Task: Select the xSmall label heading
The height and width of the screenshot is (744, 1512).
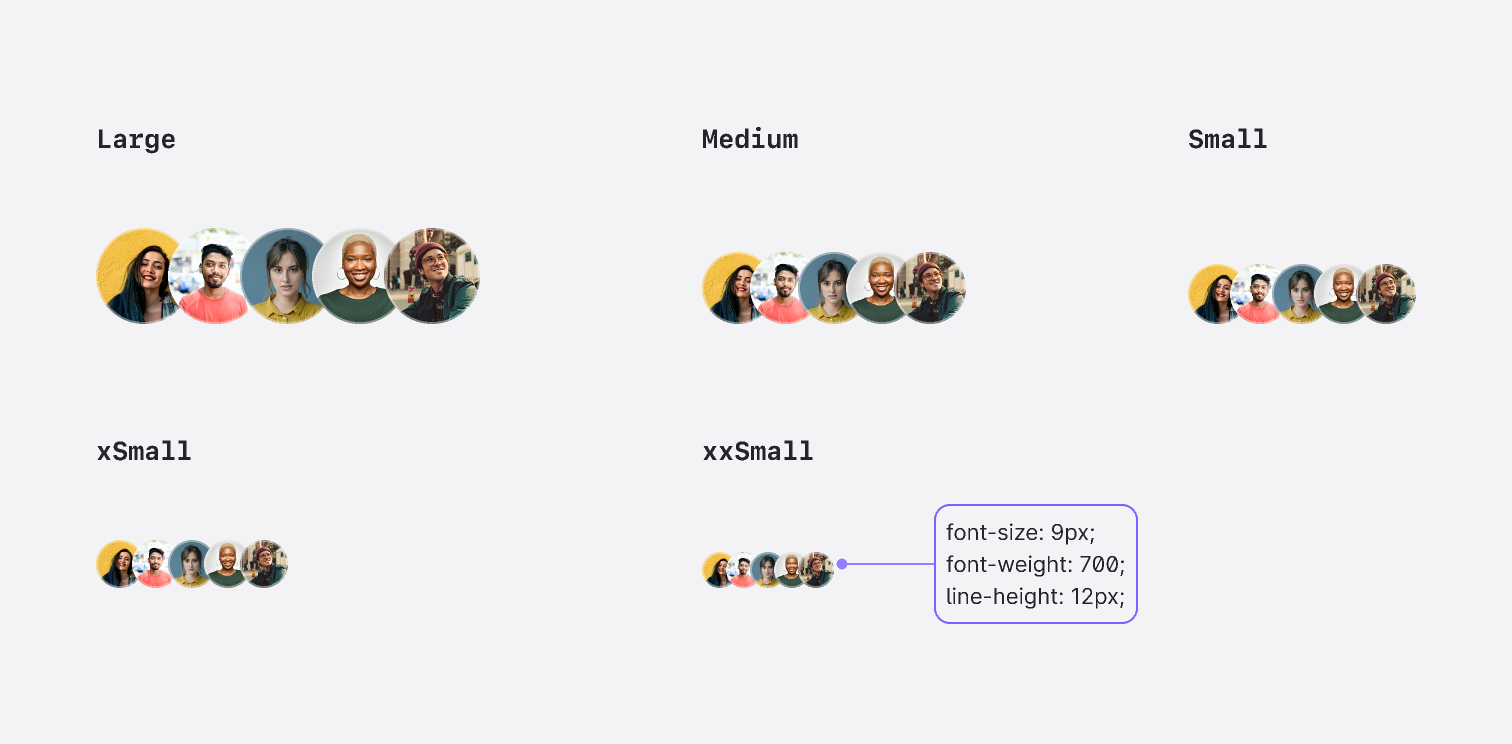Action: point(143,451)
